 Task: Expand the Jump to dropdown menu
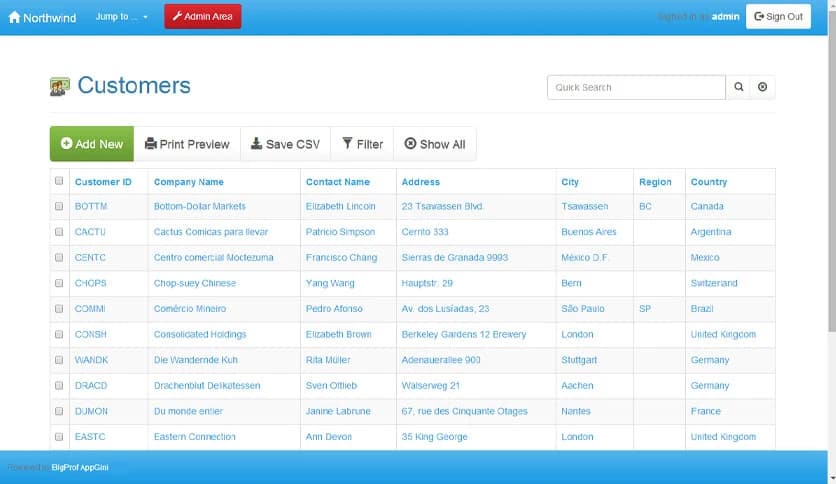point(122,17)
